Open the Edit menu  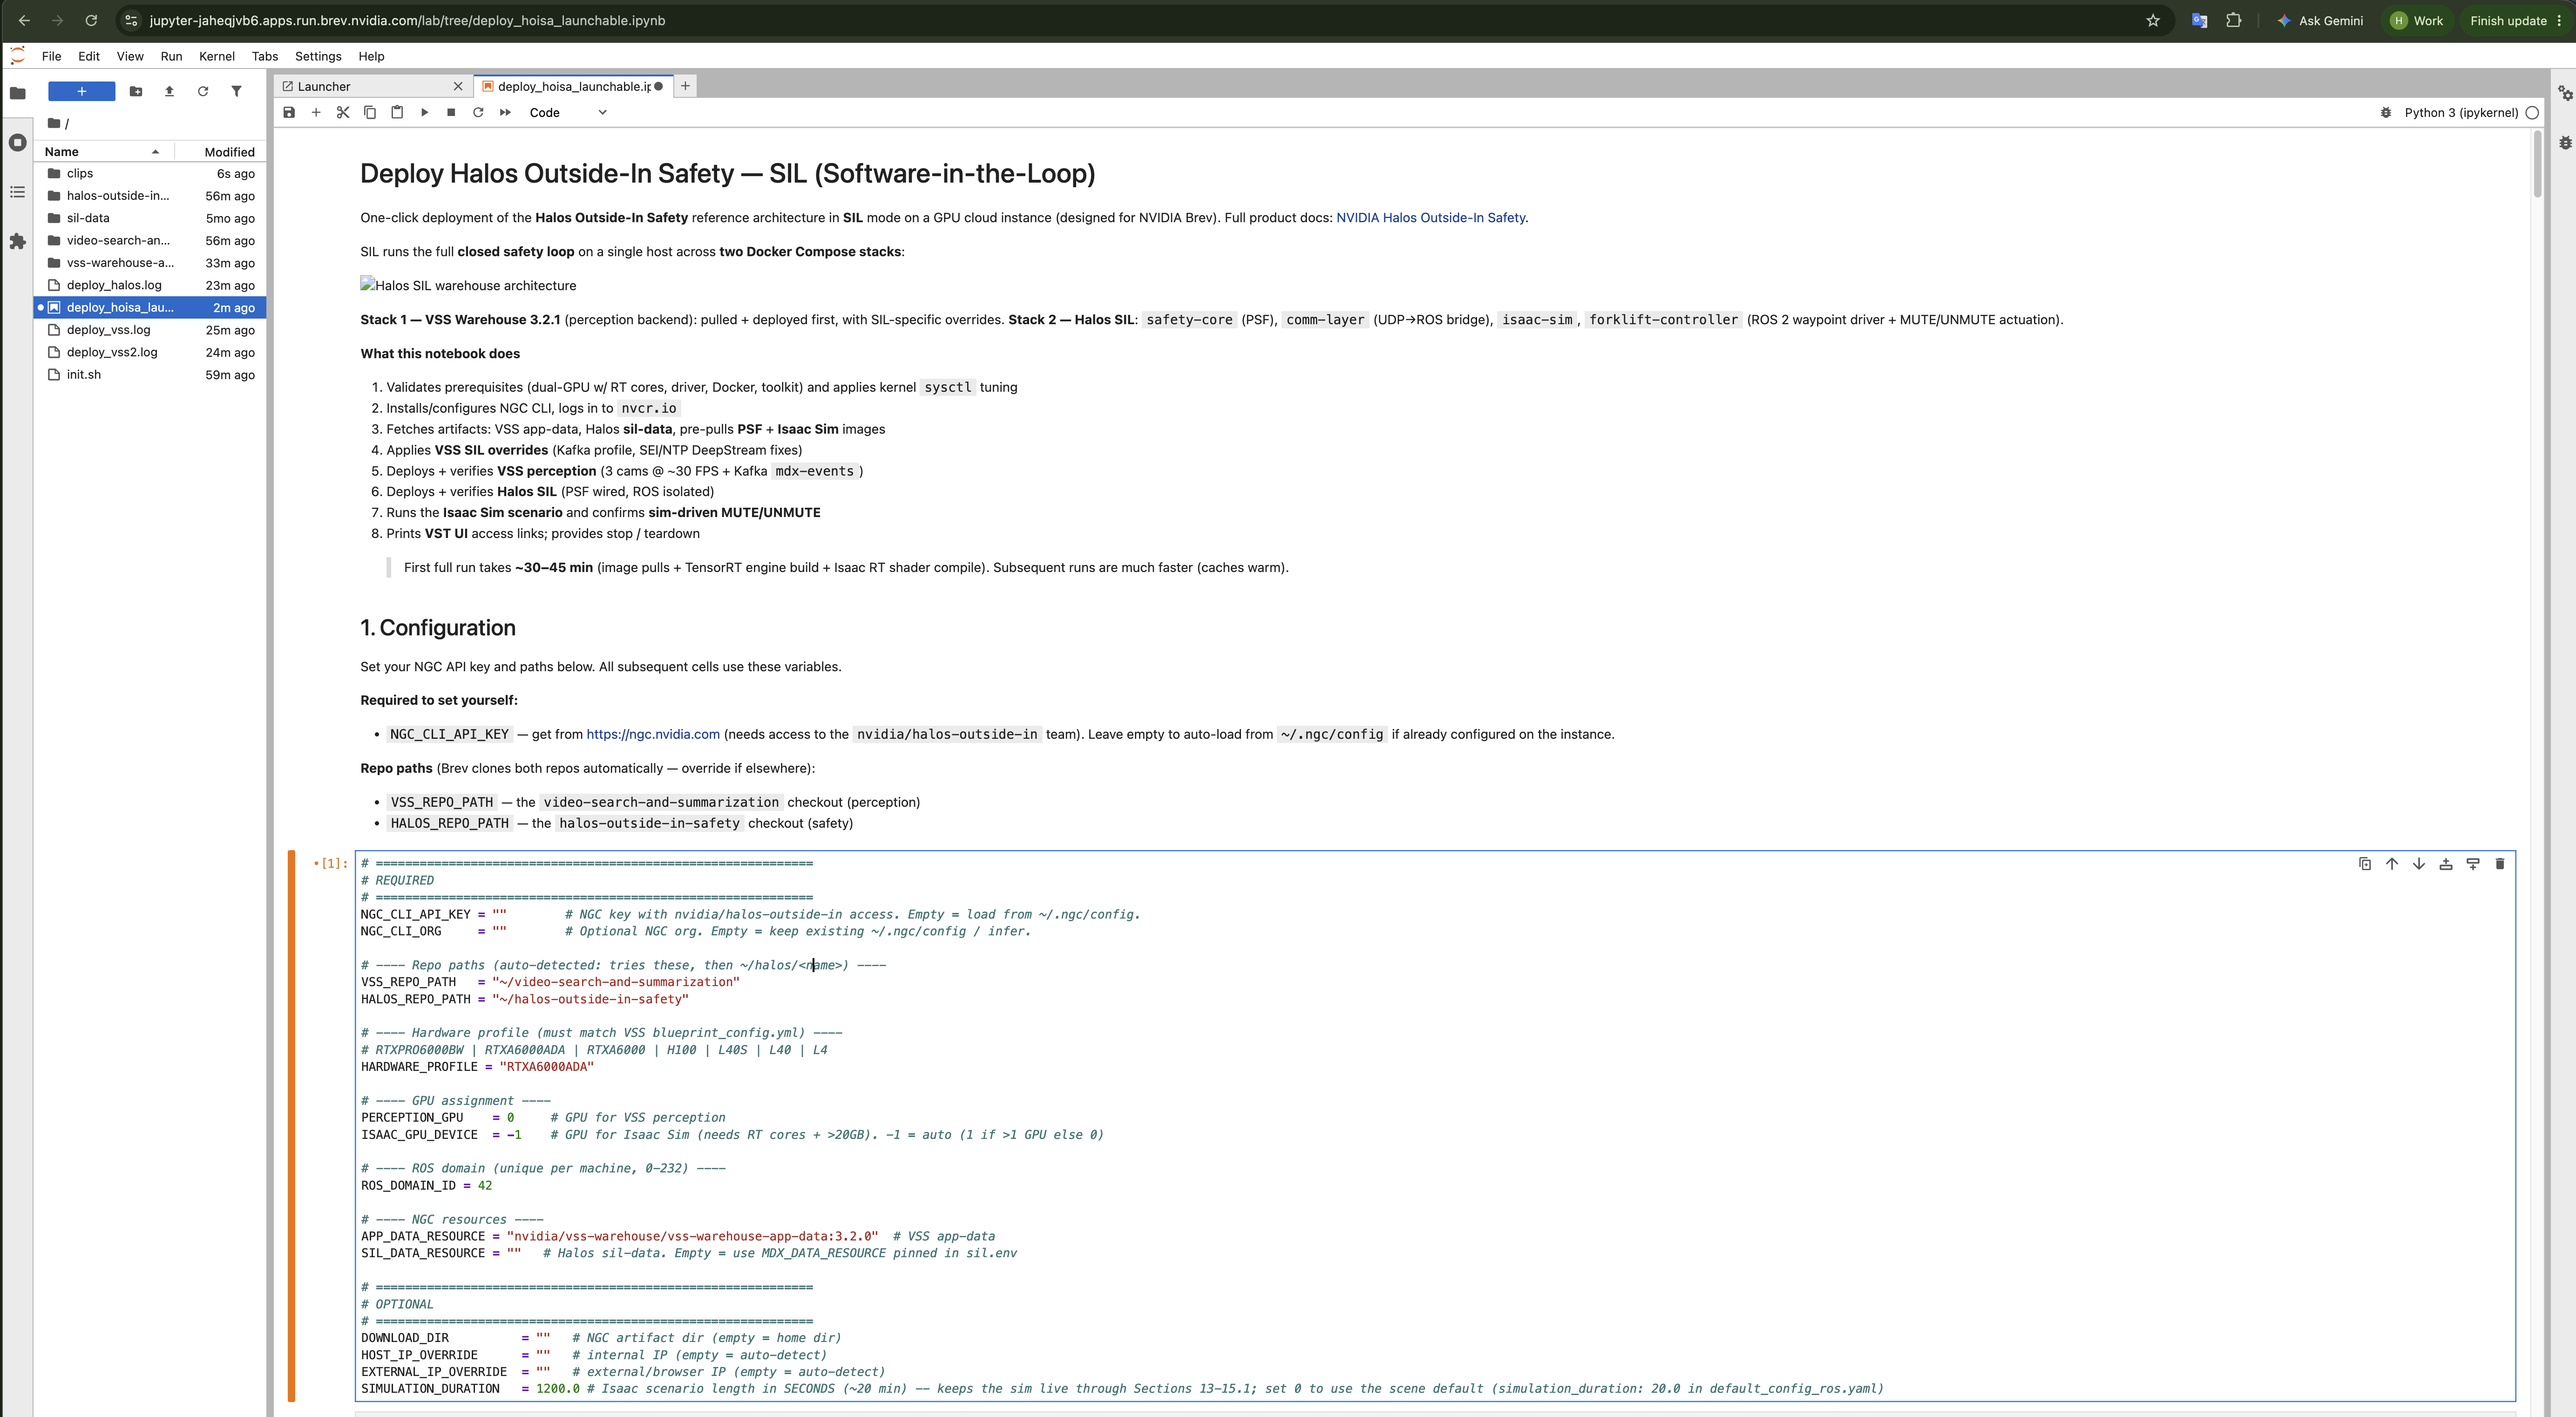89,57
